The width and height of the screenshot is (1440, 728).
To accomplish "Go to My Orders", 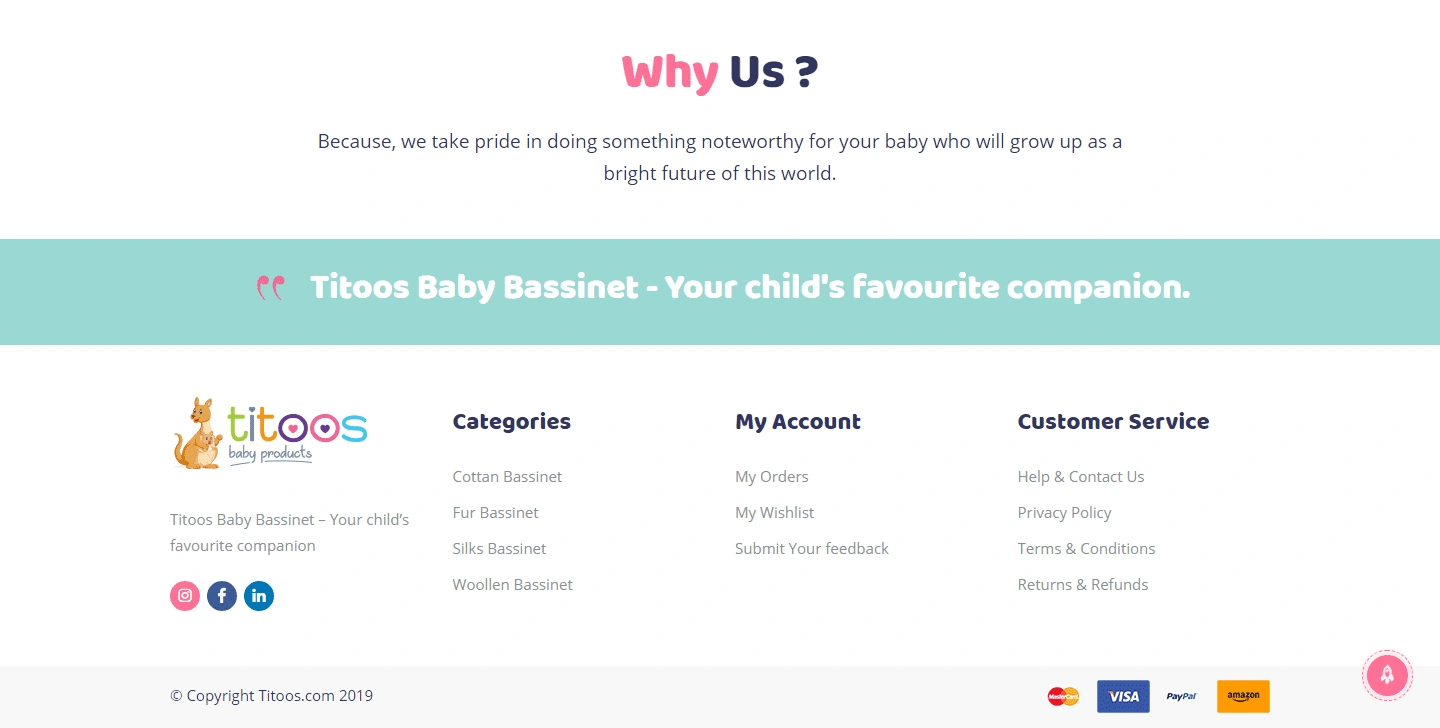I will click(771, 477).
